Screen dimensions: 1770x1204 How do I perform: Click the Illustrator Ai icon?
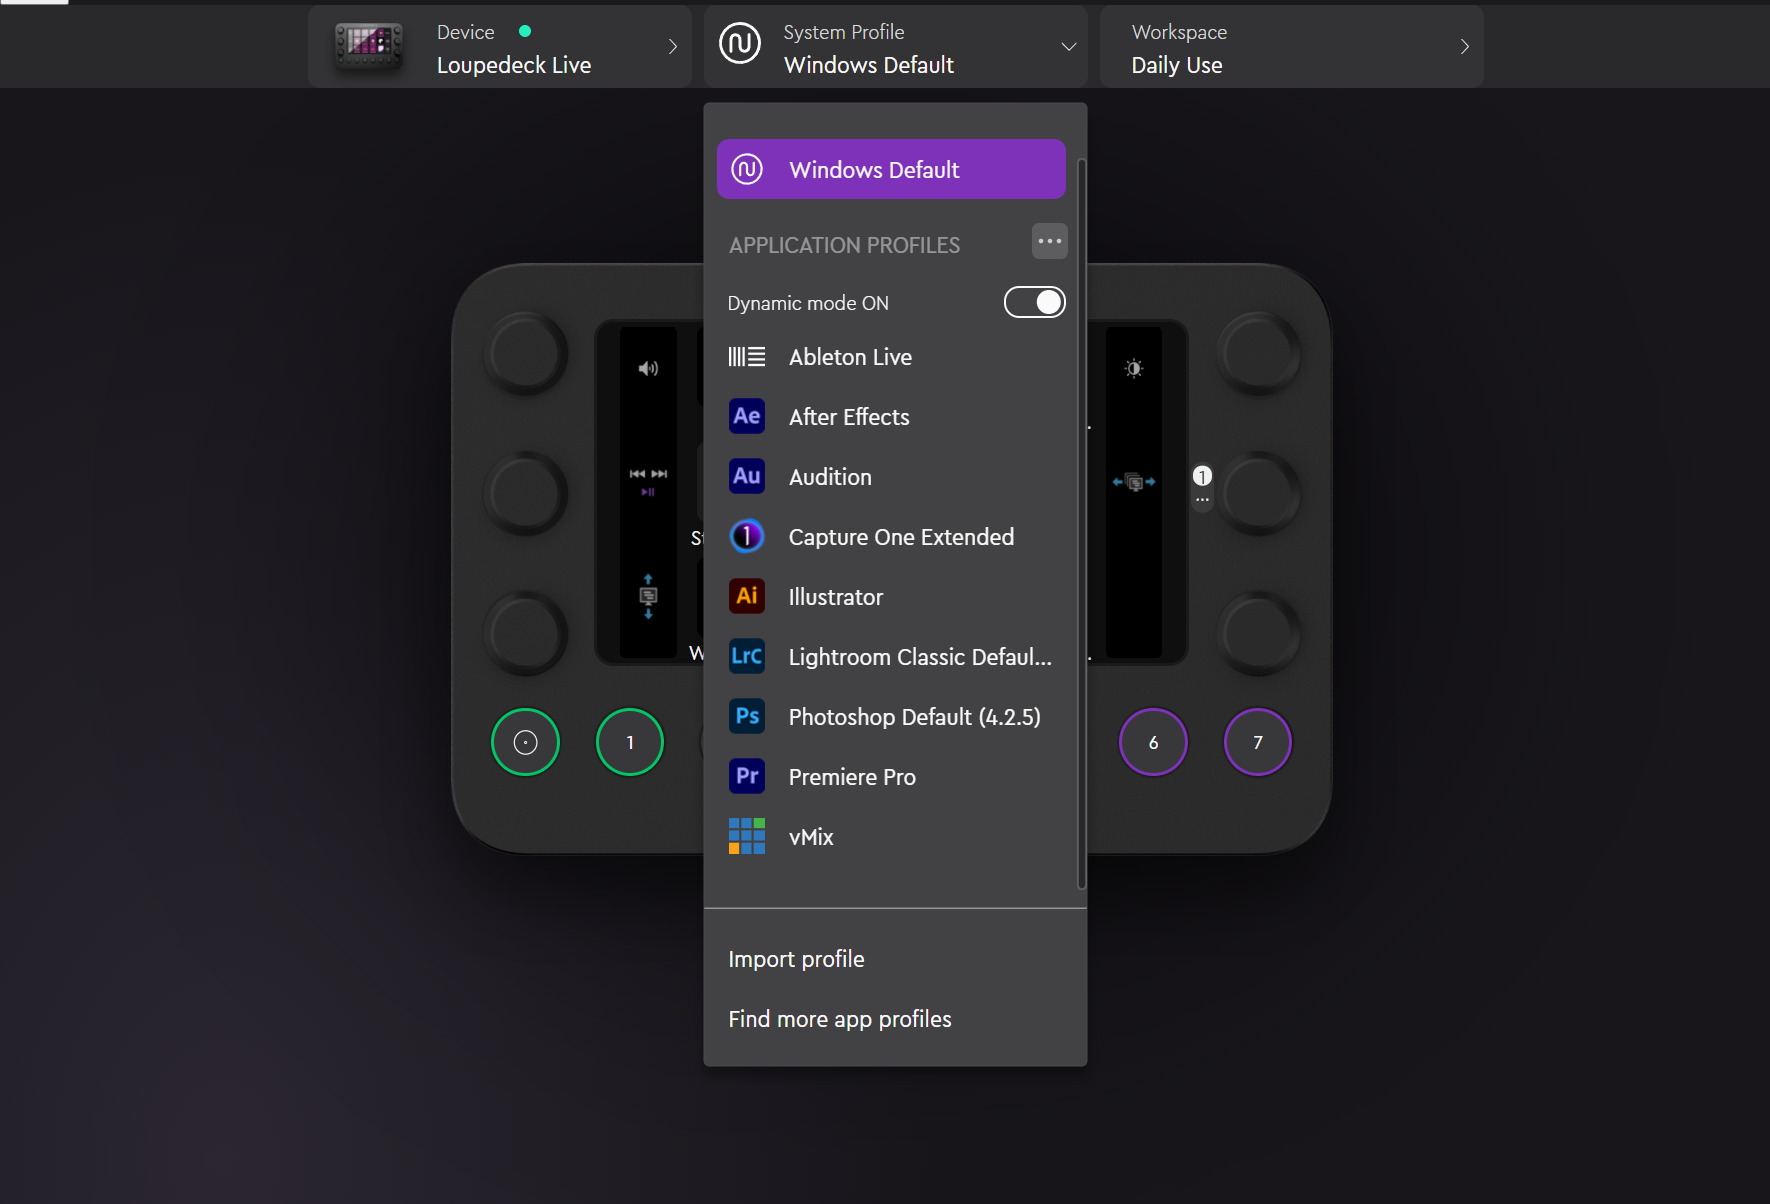[747, 596]
